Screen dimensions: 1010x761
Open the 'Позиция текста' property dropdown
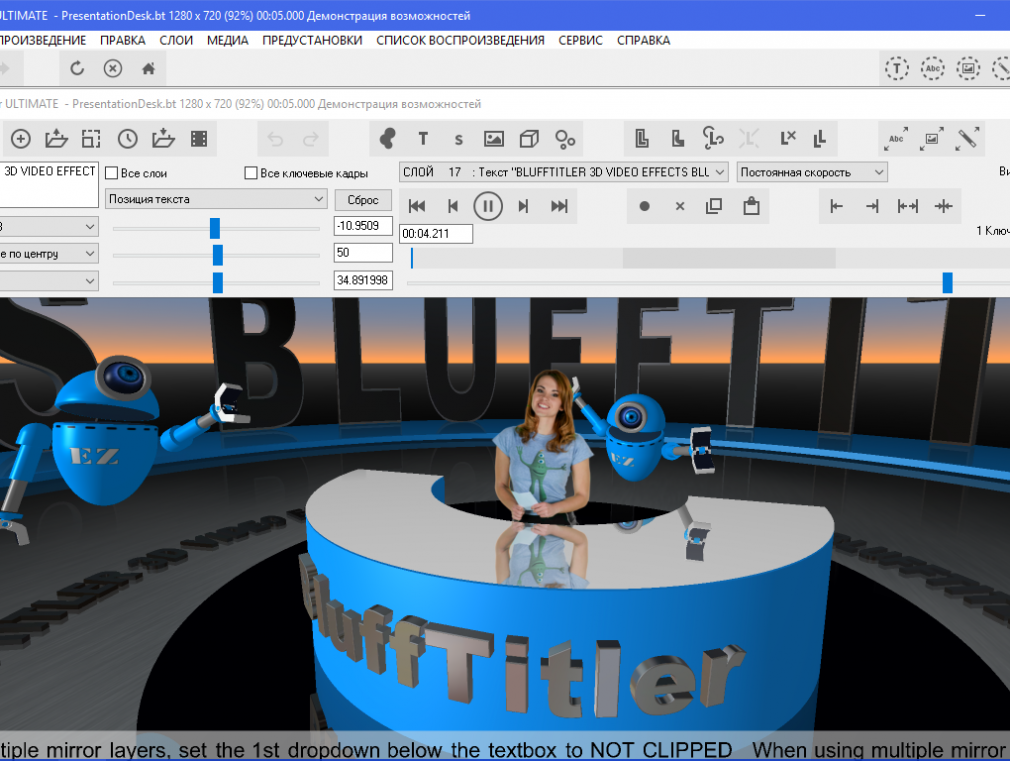pyautogui.click(x=216, y=199)
